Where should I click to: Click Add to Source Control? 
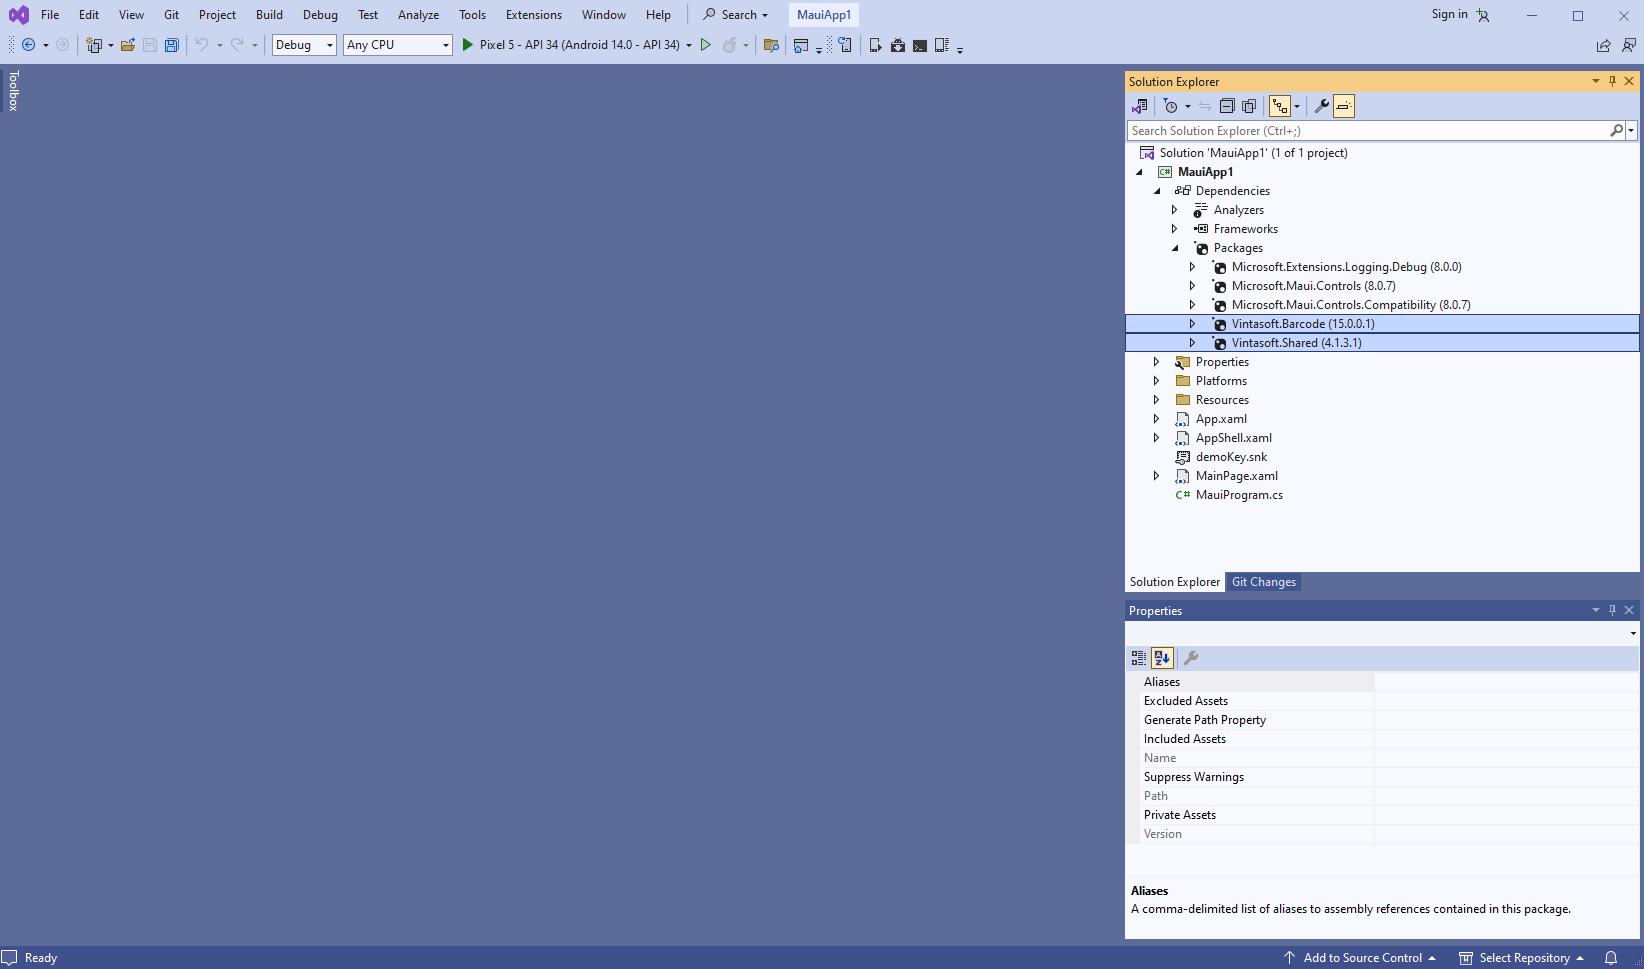click(1362, 958)
